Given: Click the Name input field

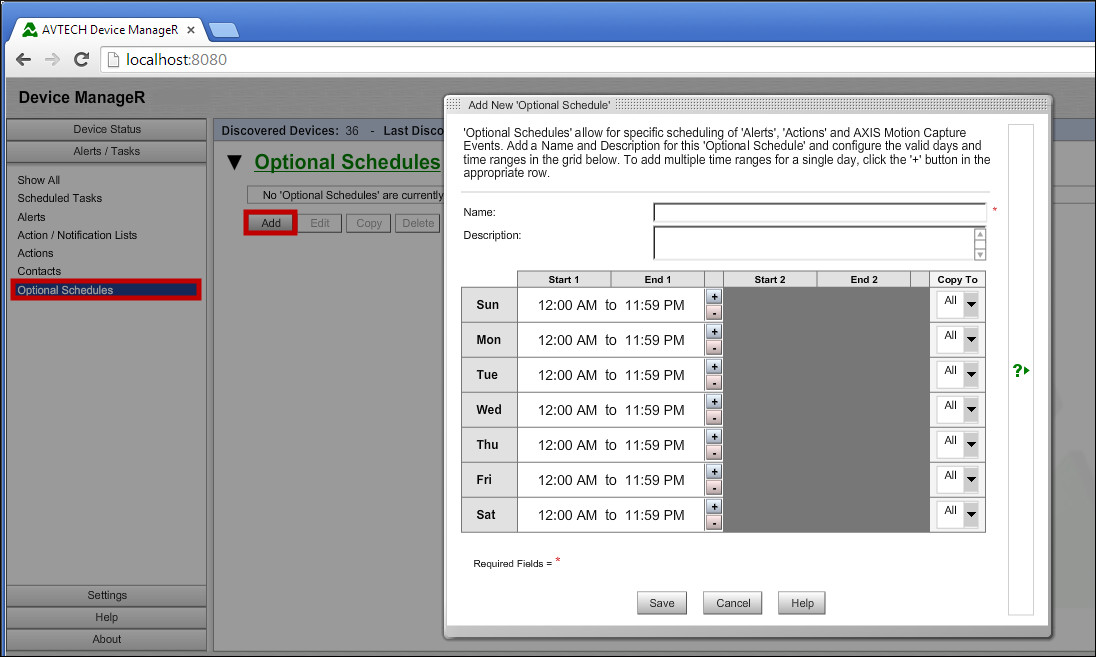Looking at the screenshot, I should [819, 212].
